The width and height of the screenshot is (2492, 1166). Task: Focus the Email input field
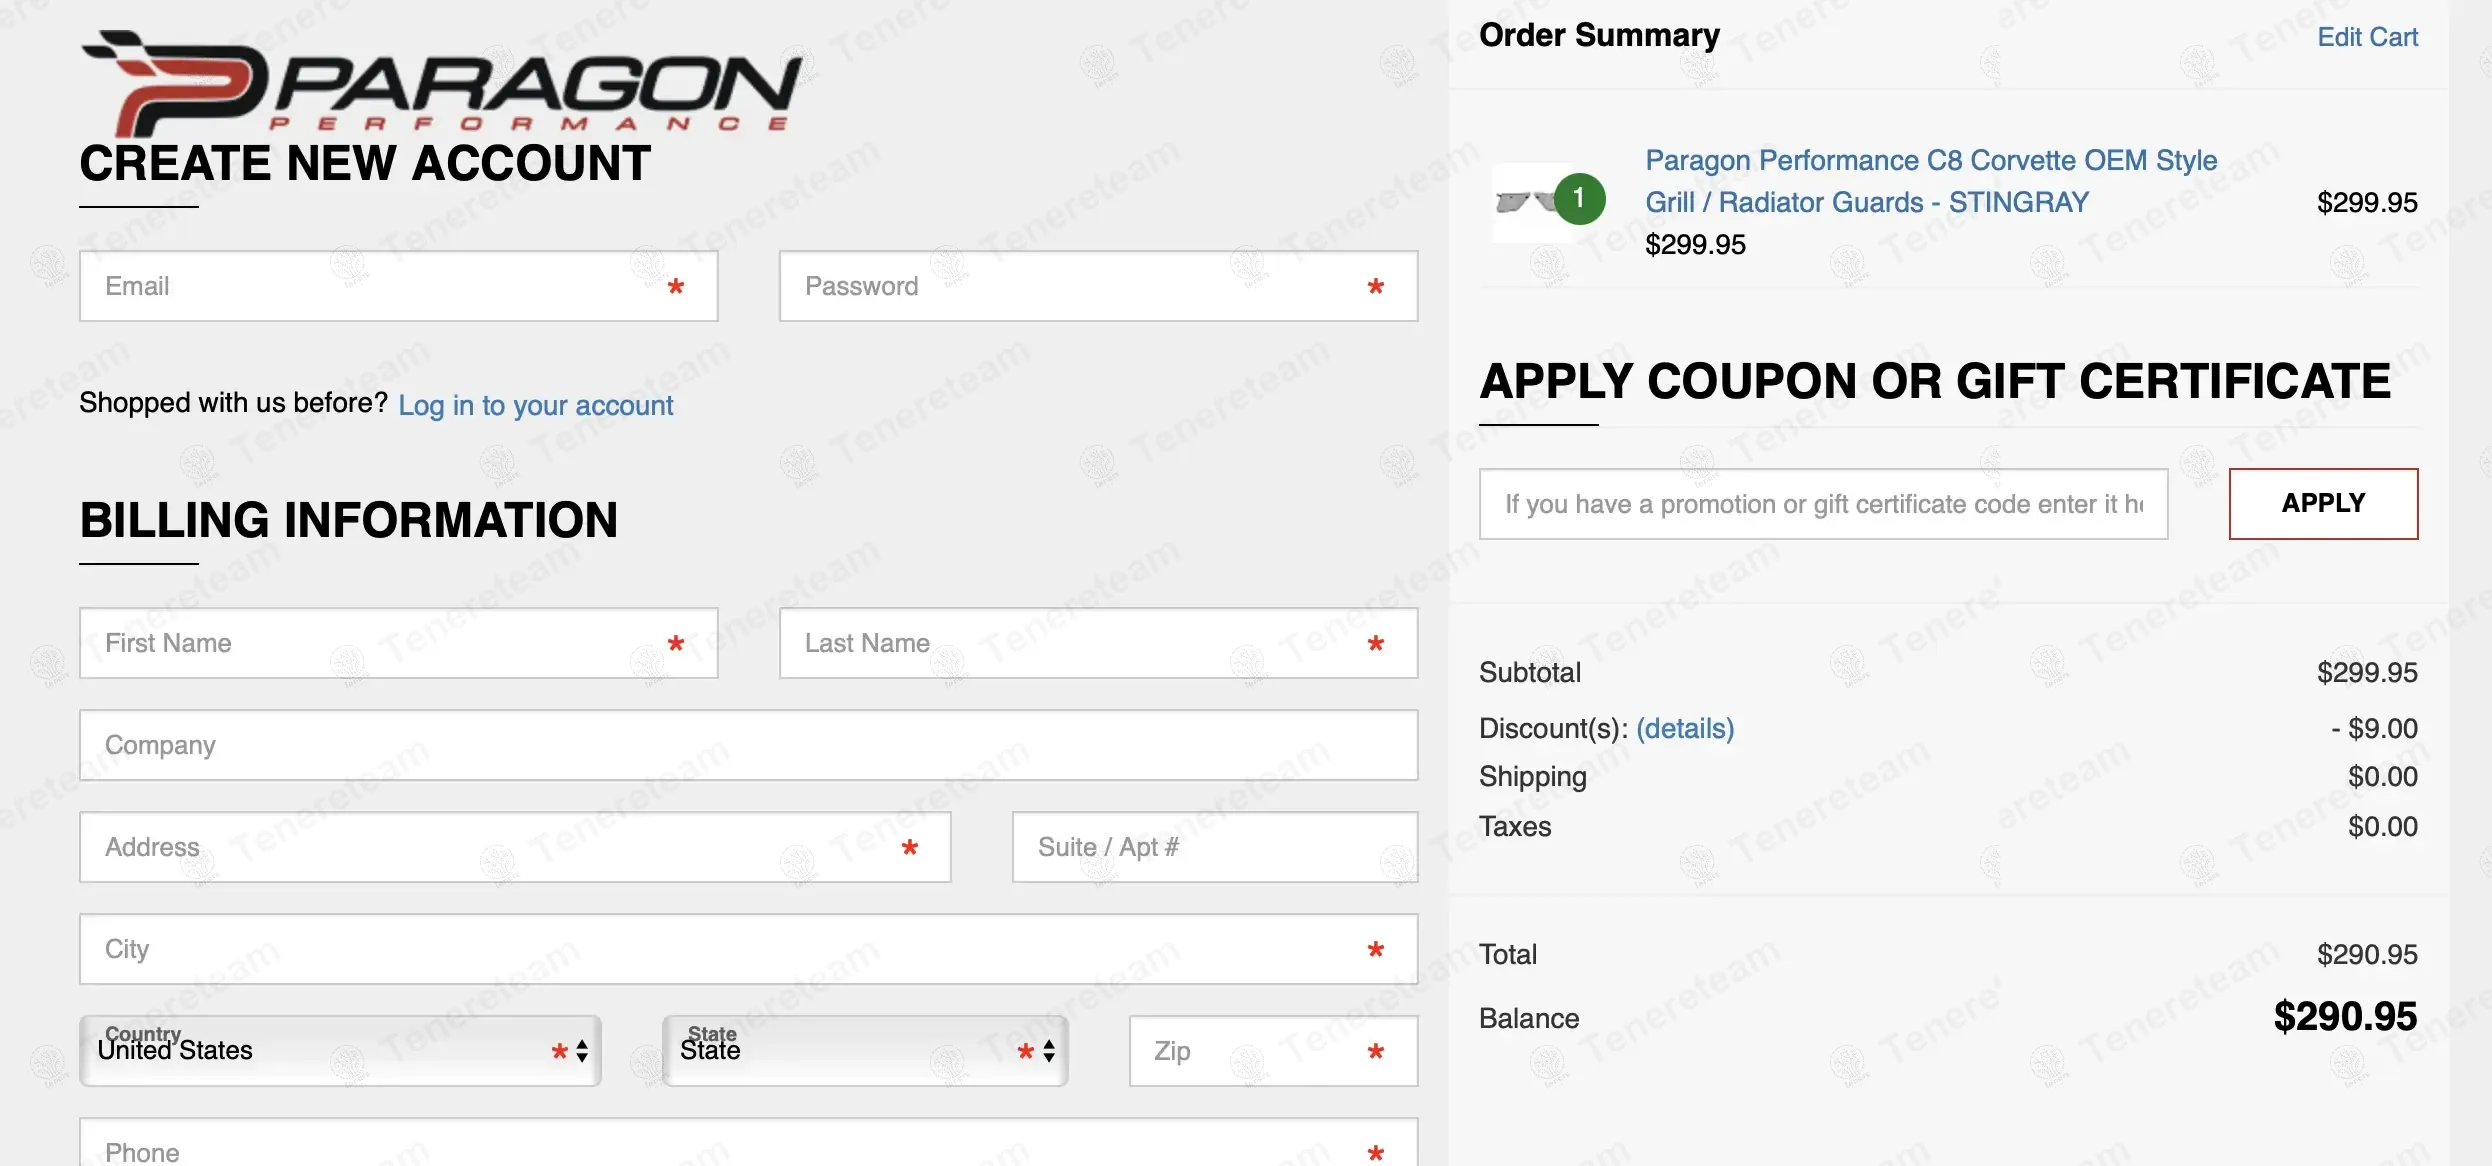(380, 286)
